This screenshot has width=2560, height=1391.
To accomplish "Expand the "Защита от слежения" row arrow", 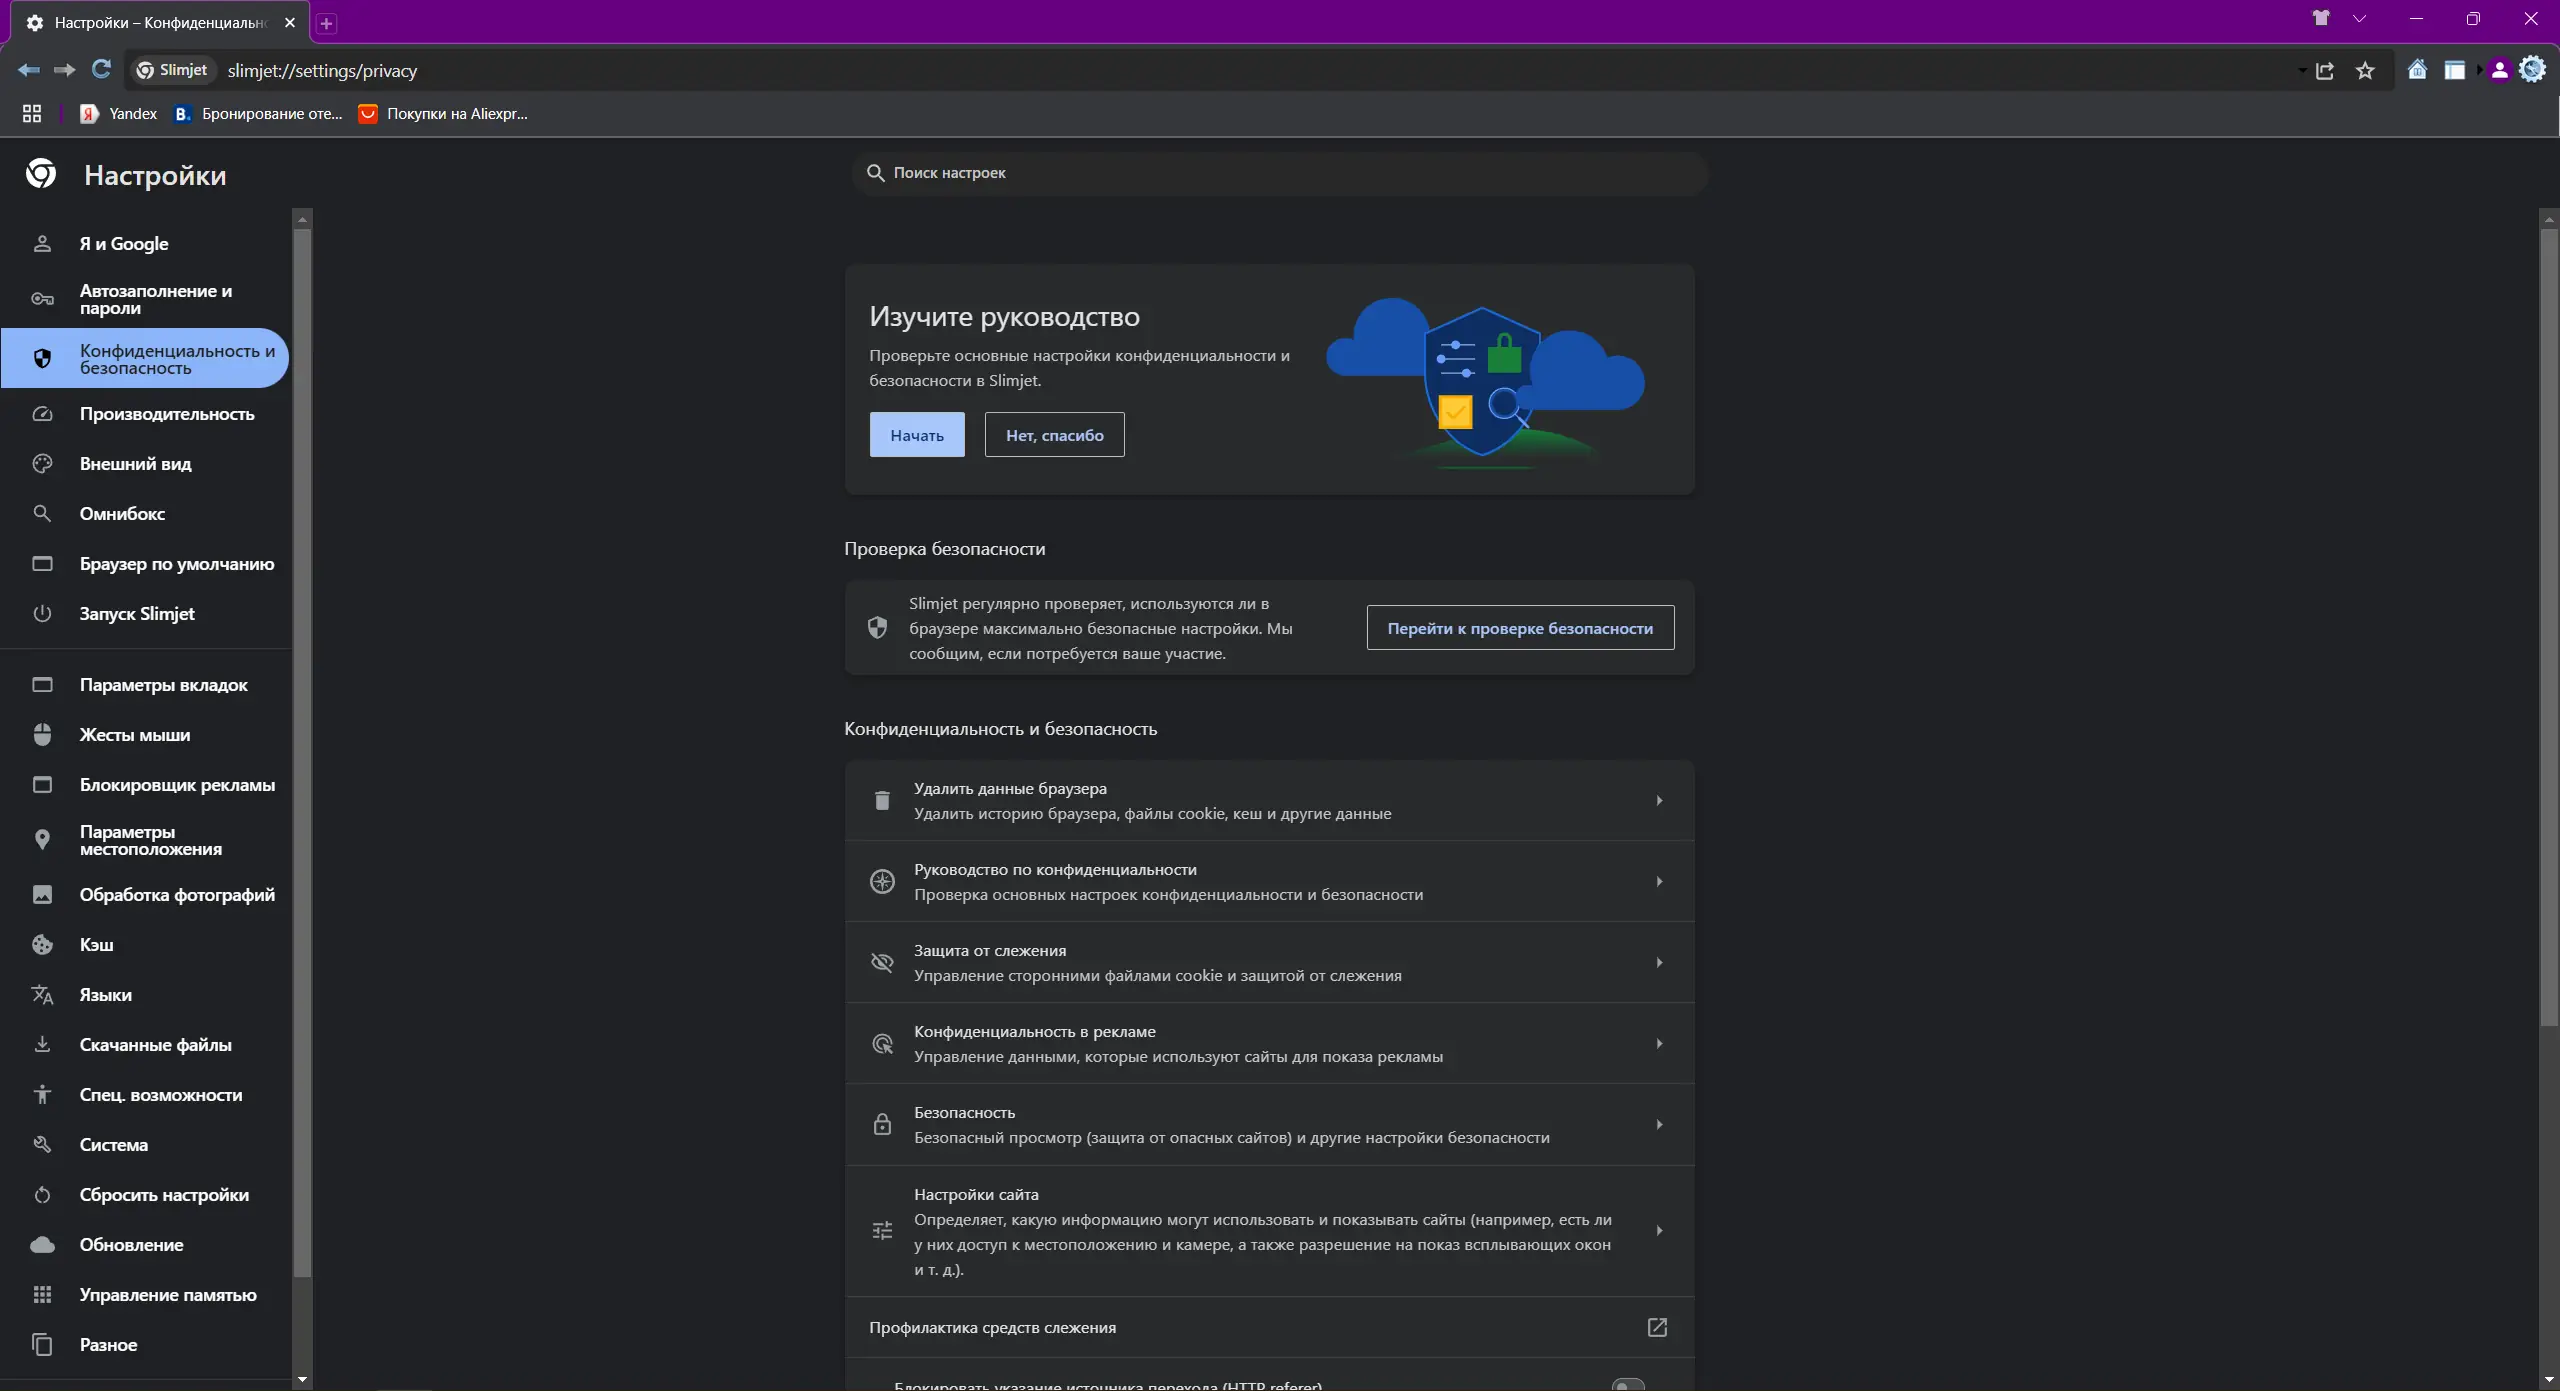I will (1659, 963).
